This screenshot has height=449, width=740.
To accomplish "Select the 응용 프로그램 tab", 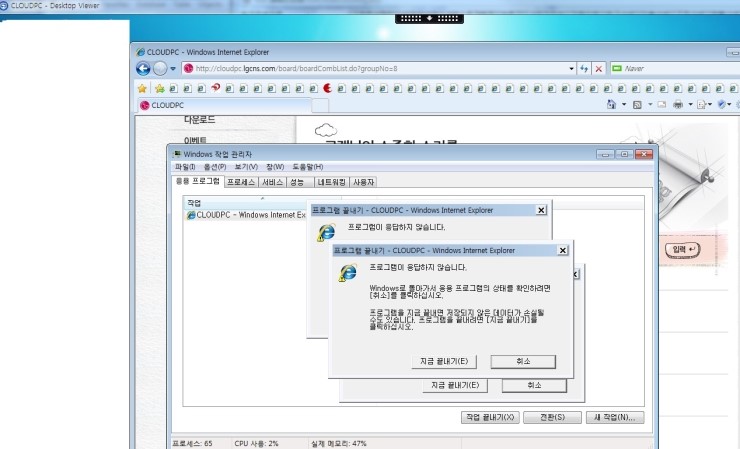I will pyautogui.click(x=198, y=181).
